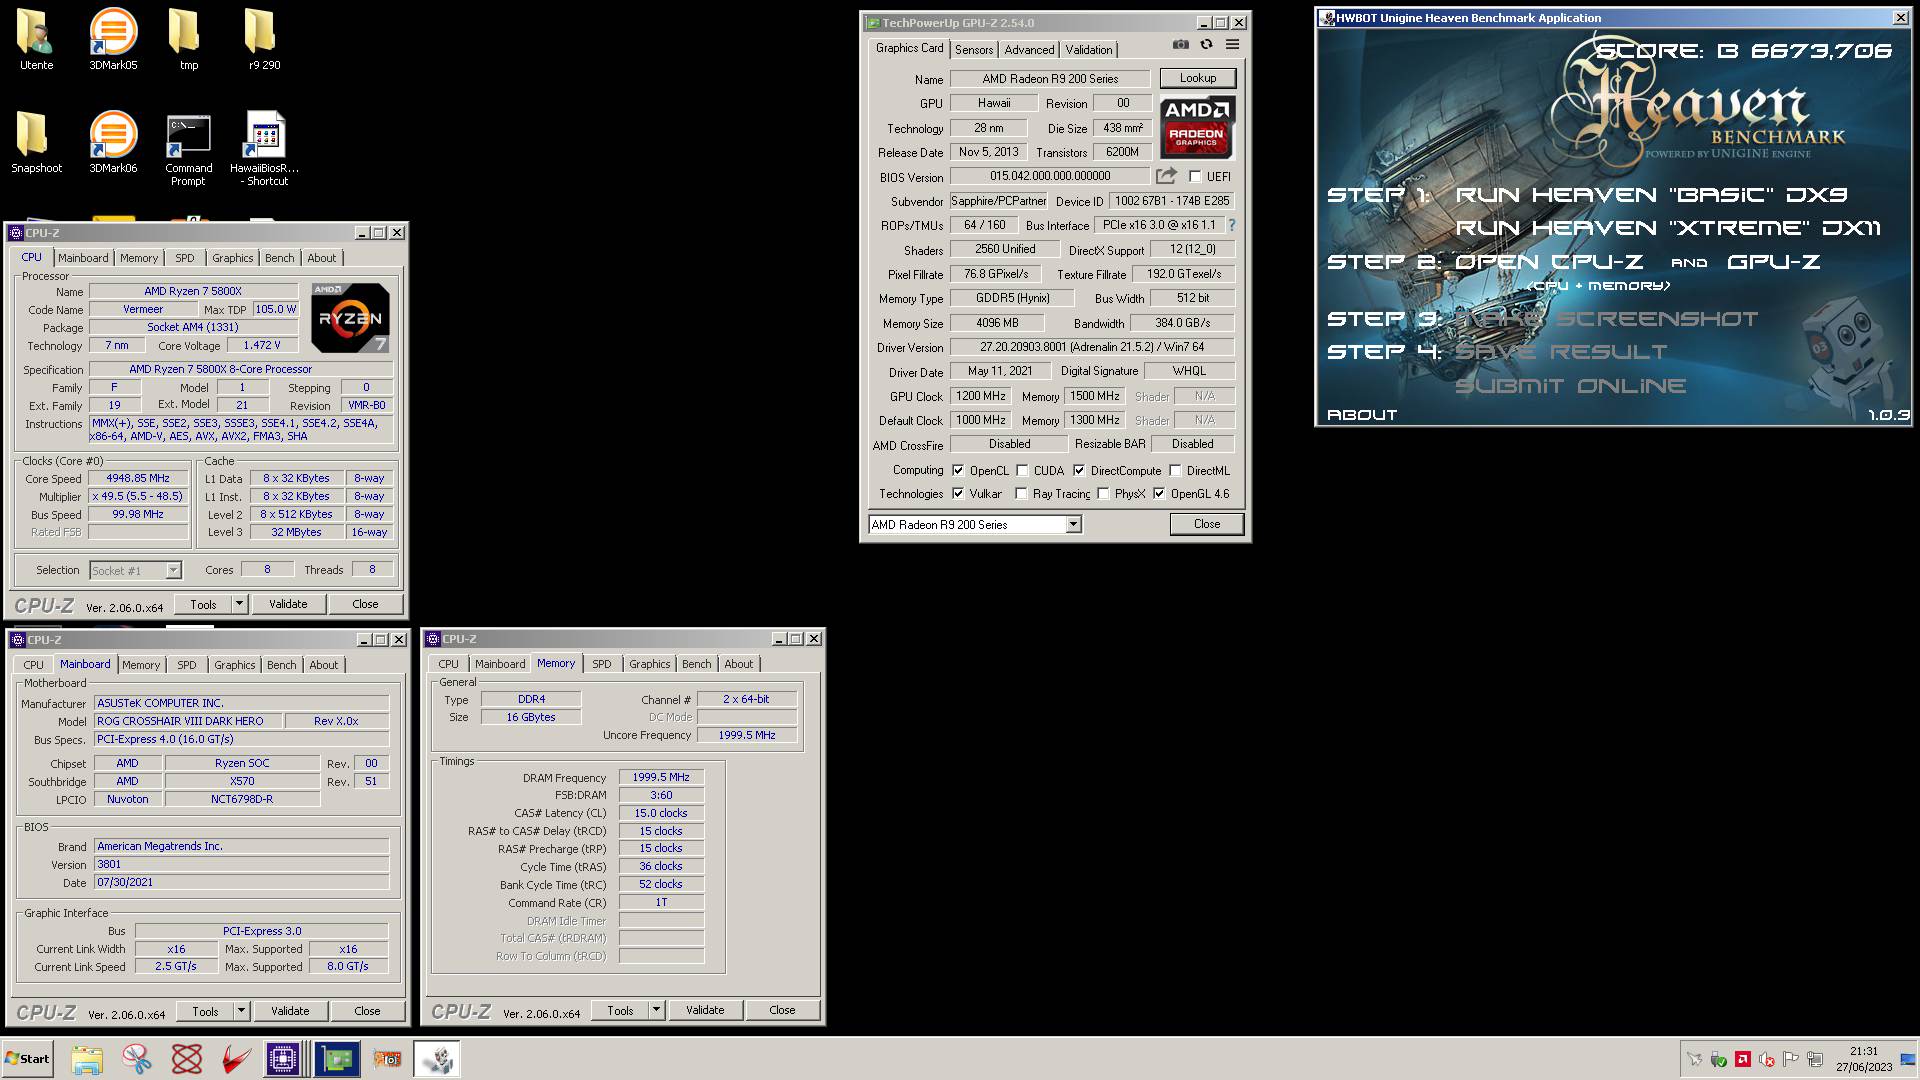Click the GPU-Z refresh icon
Image resolution: width=1920 pixels, height=1080 pixels.
1207,45
